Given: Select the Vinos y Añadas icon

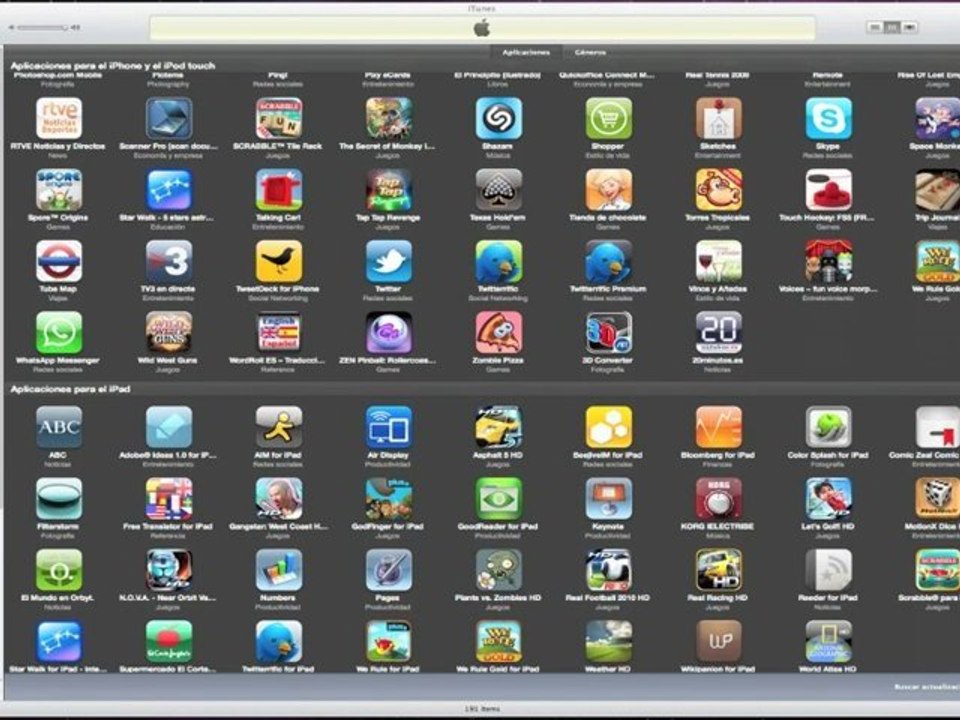Looking at the screenshot, I should pyautogui.click(x=718, y=261).
